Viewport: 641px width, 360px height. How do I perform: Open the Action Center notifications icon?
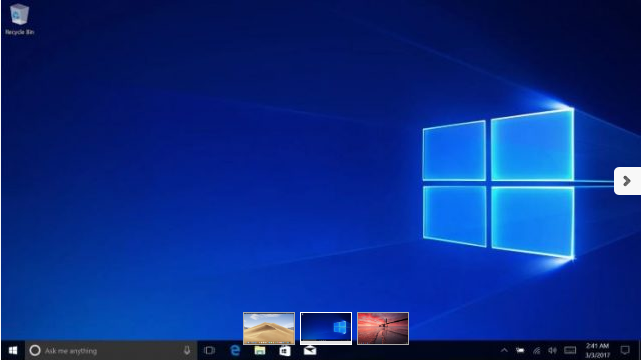[625, 350]
